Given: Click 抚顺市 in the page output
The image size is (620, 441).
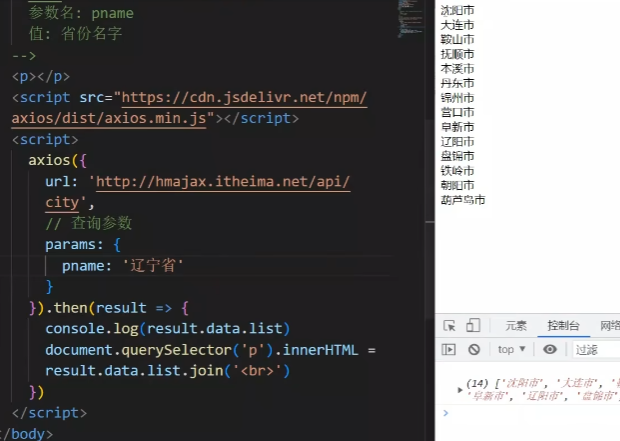Looking at the screenshot, I should click(x=457, y=54).
